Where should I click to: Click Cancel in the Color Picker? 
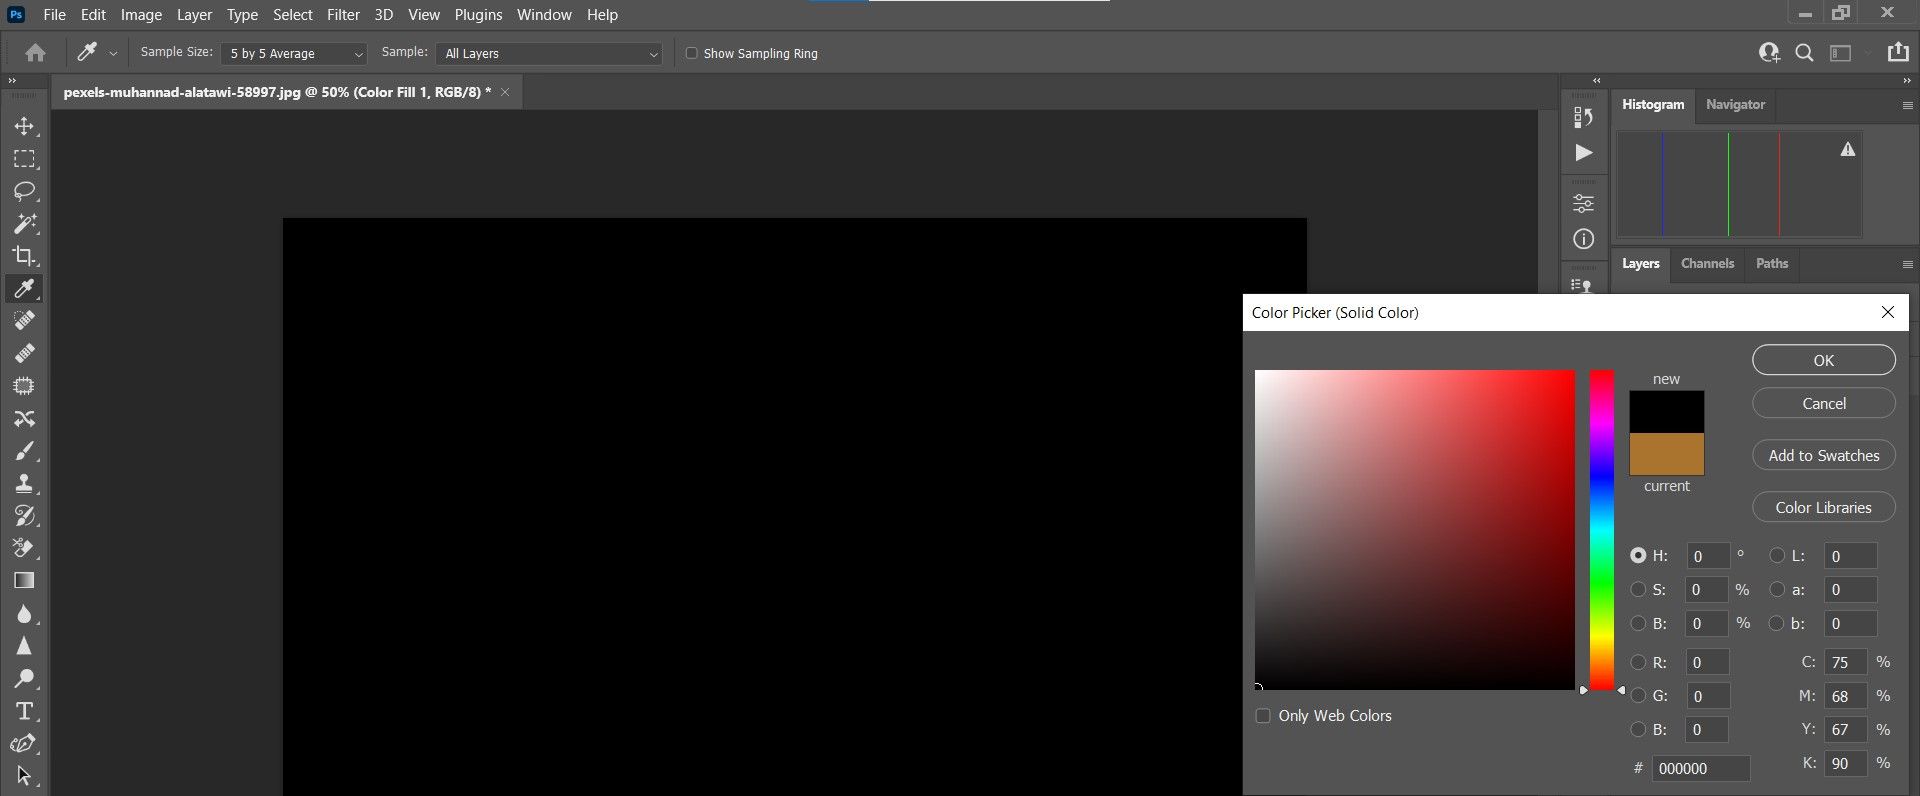coord(1824,403)
